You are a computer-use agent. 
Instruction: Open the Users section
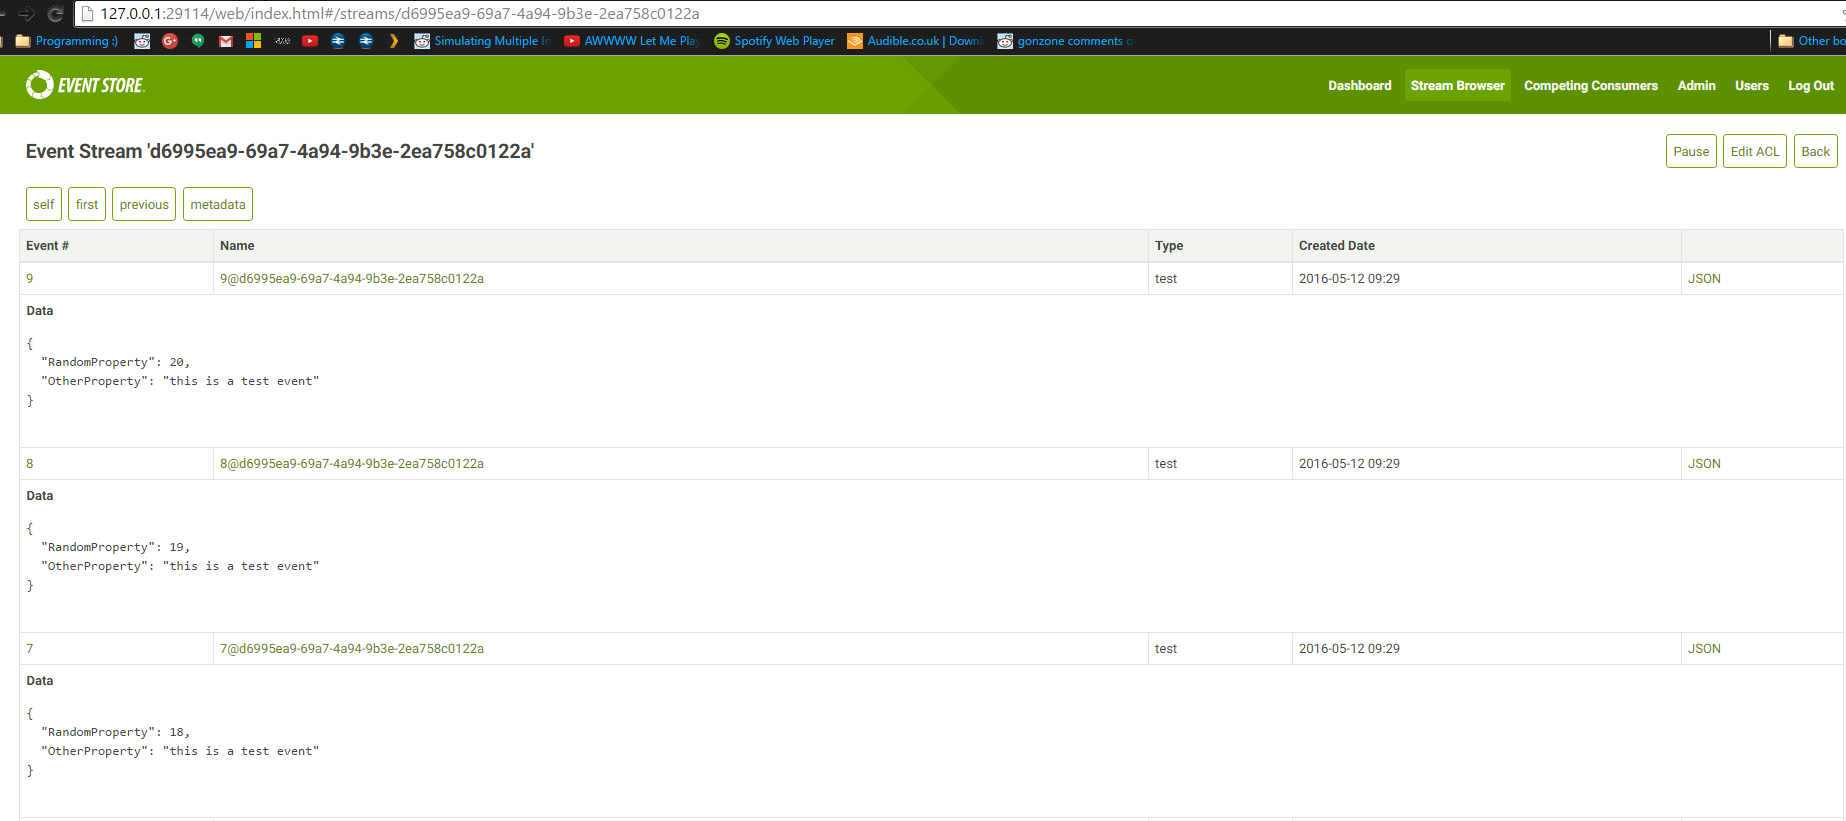[x=1751, y=86]
